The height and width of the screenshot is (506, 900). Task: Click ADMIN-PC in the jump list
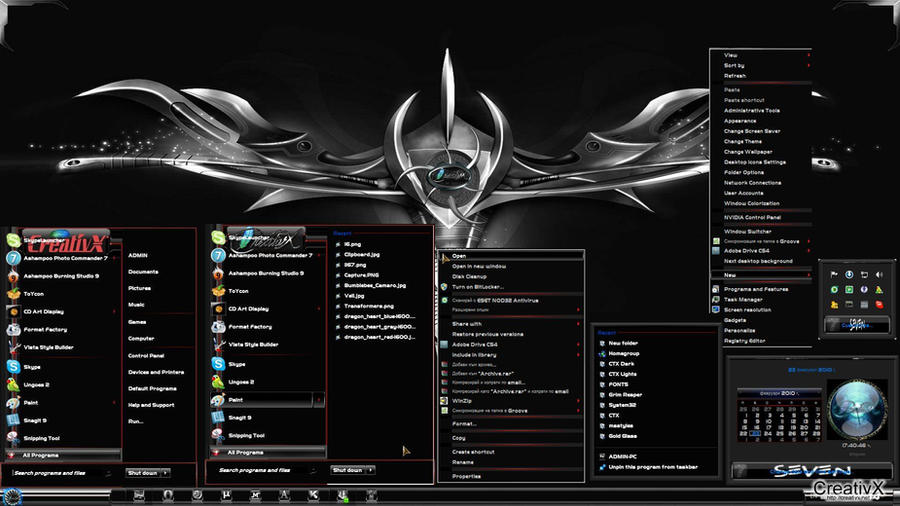click(x=622, y=457)
